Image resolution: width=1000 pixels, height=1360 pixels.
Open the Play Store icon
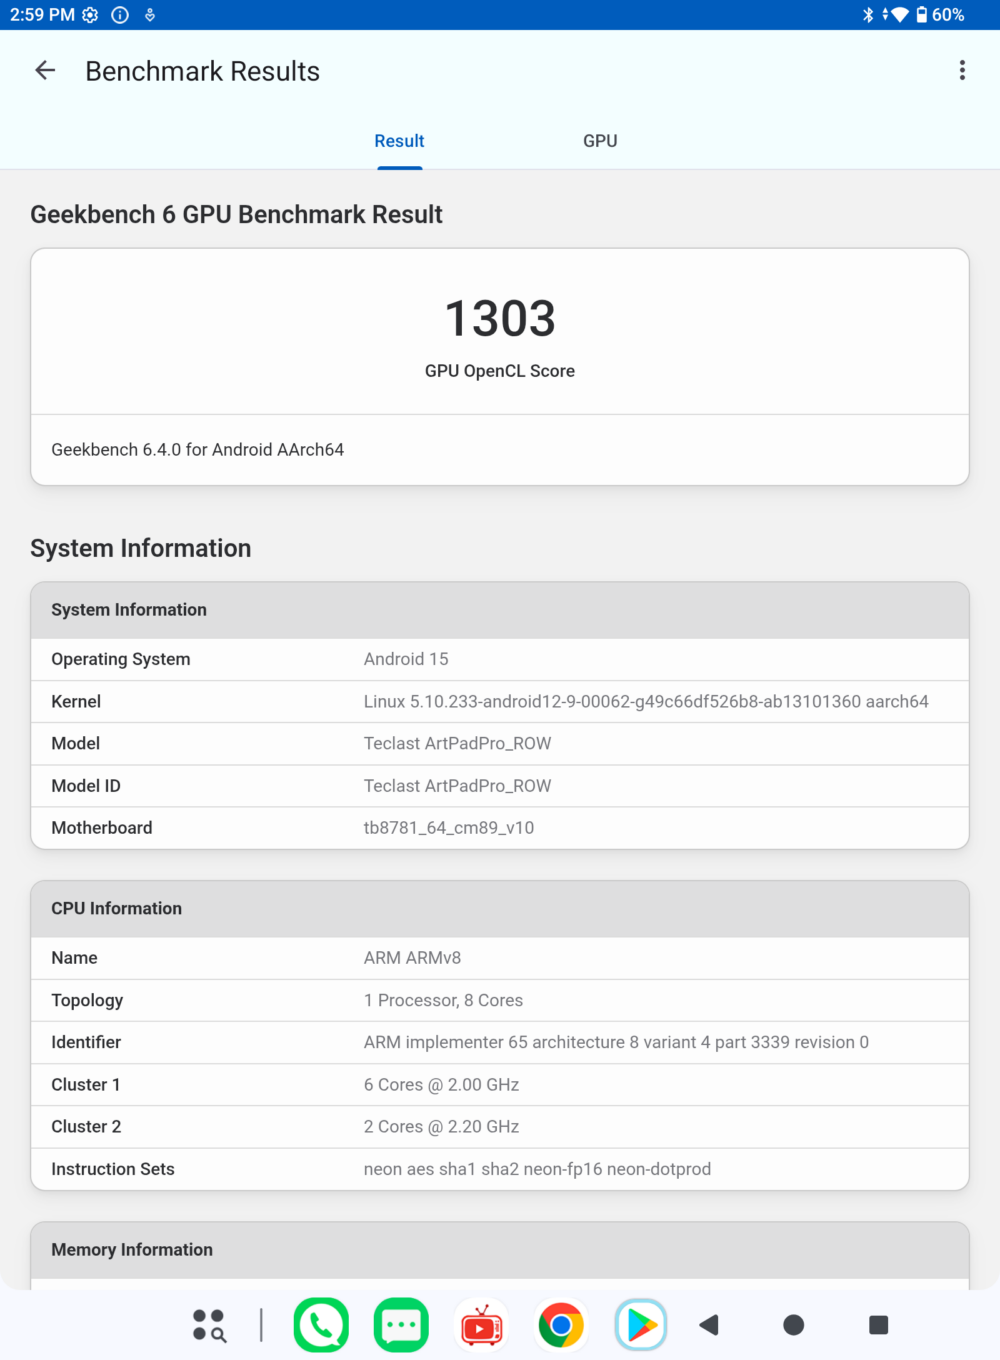coord(641,1325)
